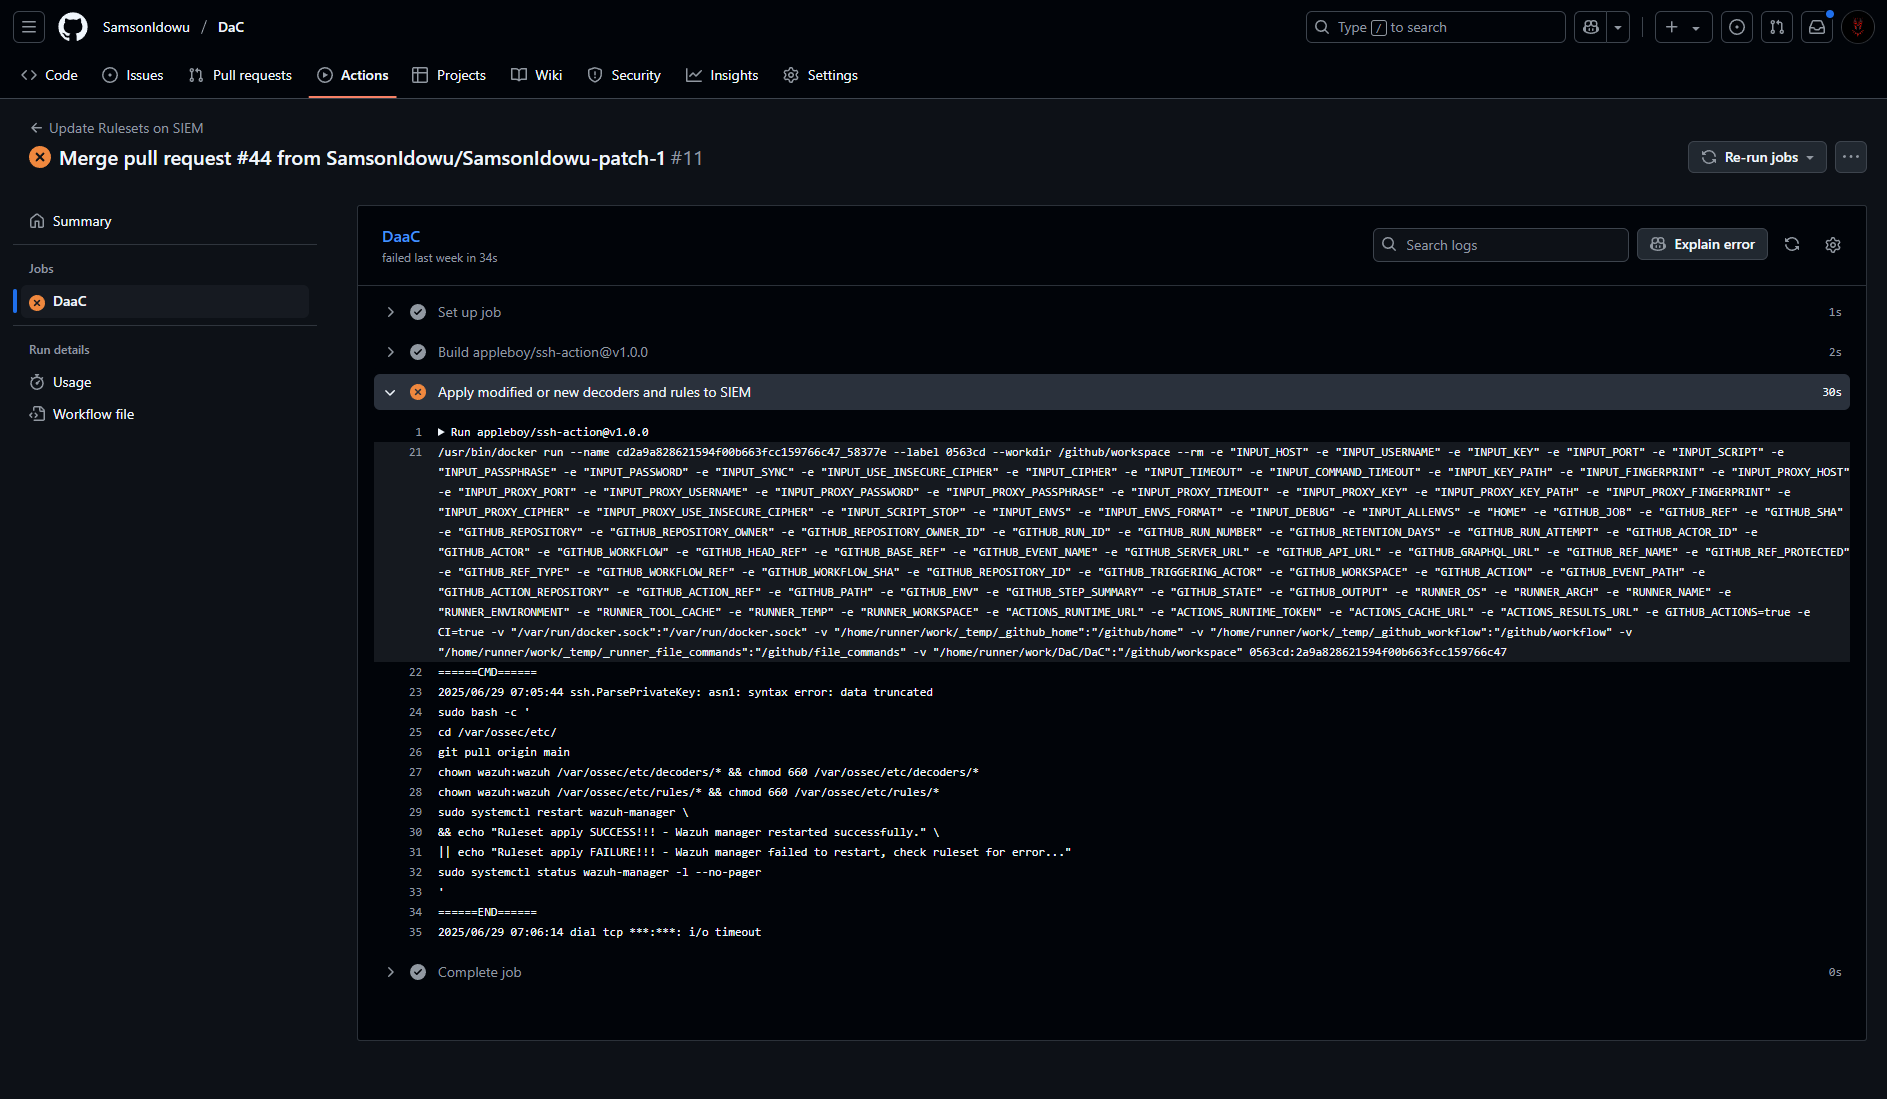The width and height of the screenshot is (1887, 1099).
Task: Expand the Set up job step
Action: click(1112, 312)
